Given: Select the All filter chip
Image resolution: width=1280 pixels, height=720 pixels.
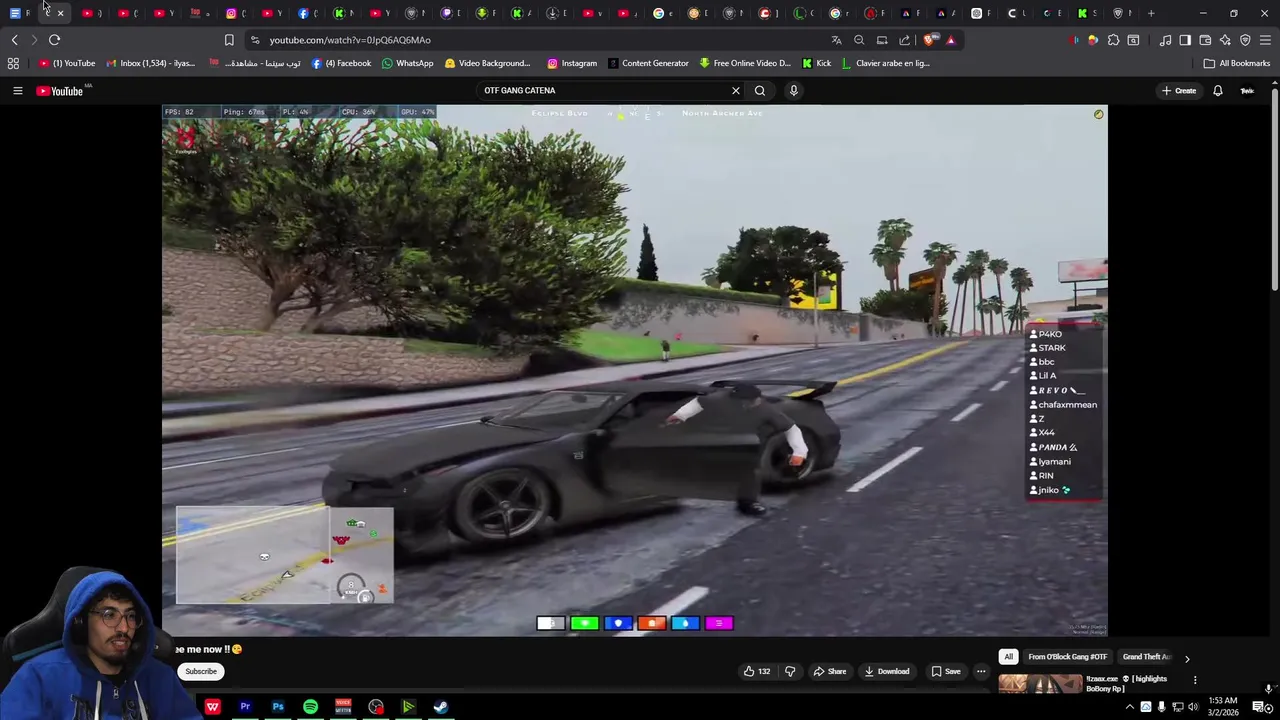Looking at the screenshot, I should (x=1008, y=657).
